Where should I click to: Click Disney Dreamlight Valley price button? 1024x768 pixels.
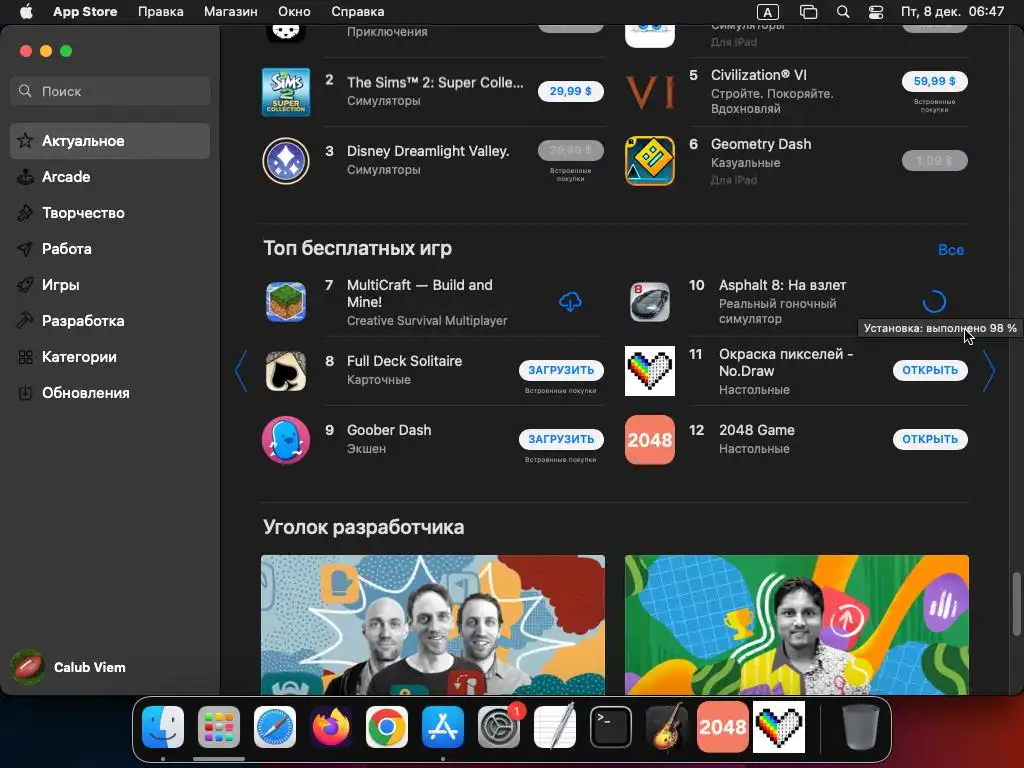click(570, 150)
